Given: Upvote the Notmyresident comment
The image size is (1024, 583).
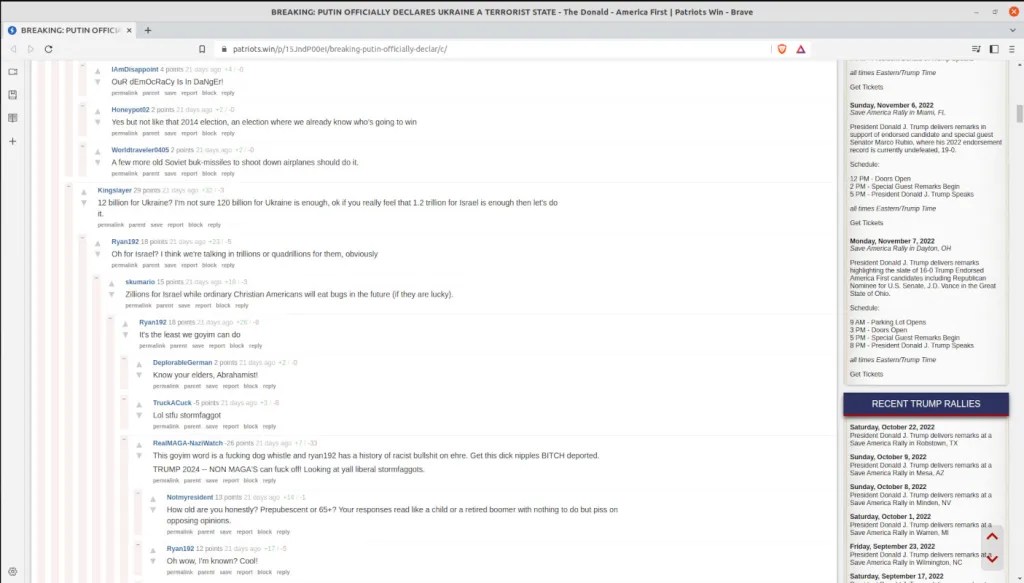Looking at the screenshot, I should pyautogui.click(x=153, y=499).
